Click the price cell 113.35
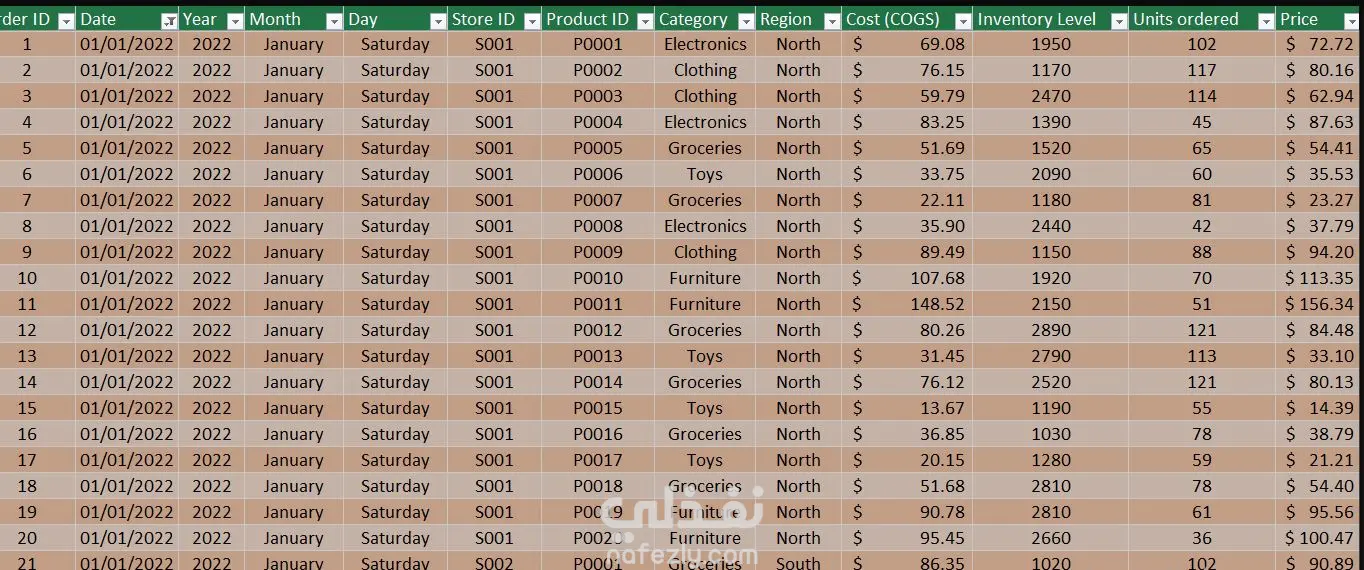Viewport: 1364px width, 570px height. 1320,278
